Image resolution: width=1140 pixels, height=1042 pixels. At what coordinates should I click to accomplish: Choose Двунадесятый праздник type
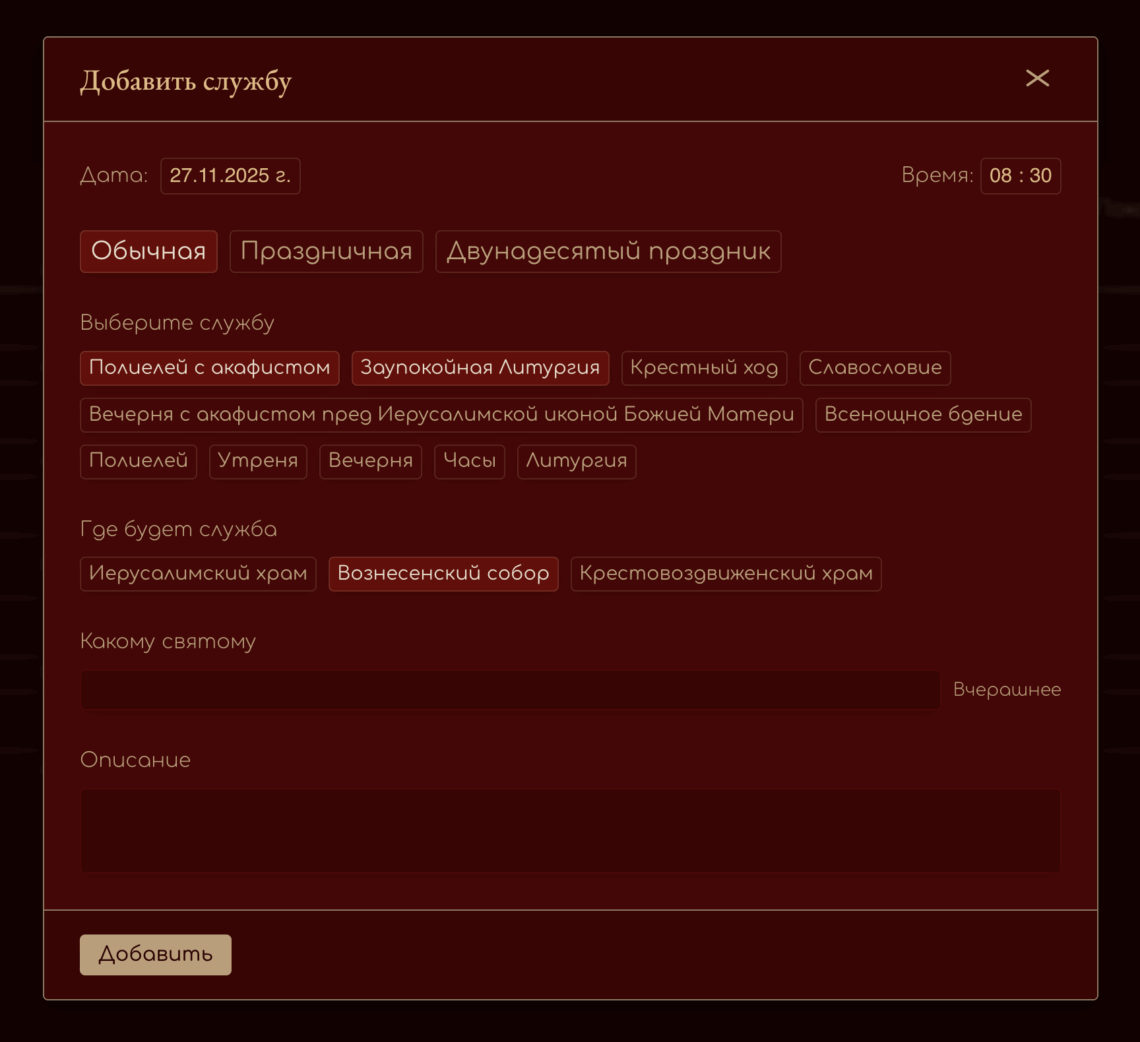click(608, 252)
